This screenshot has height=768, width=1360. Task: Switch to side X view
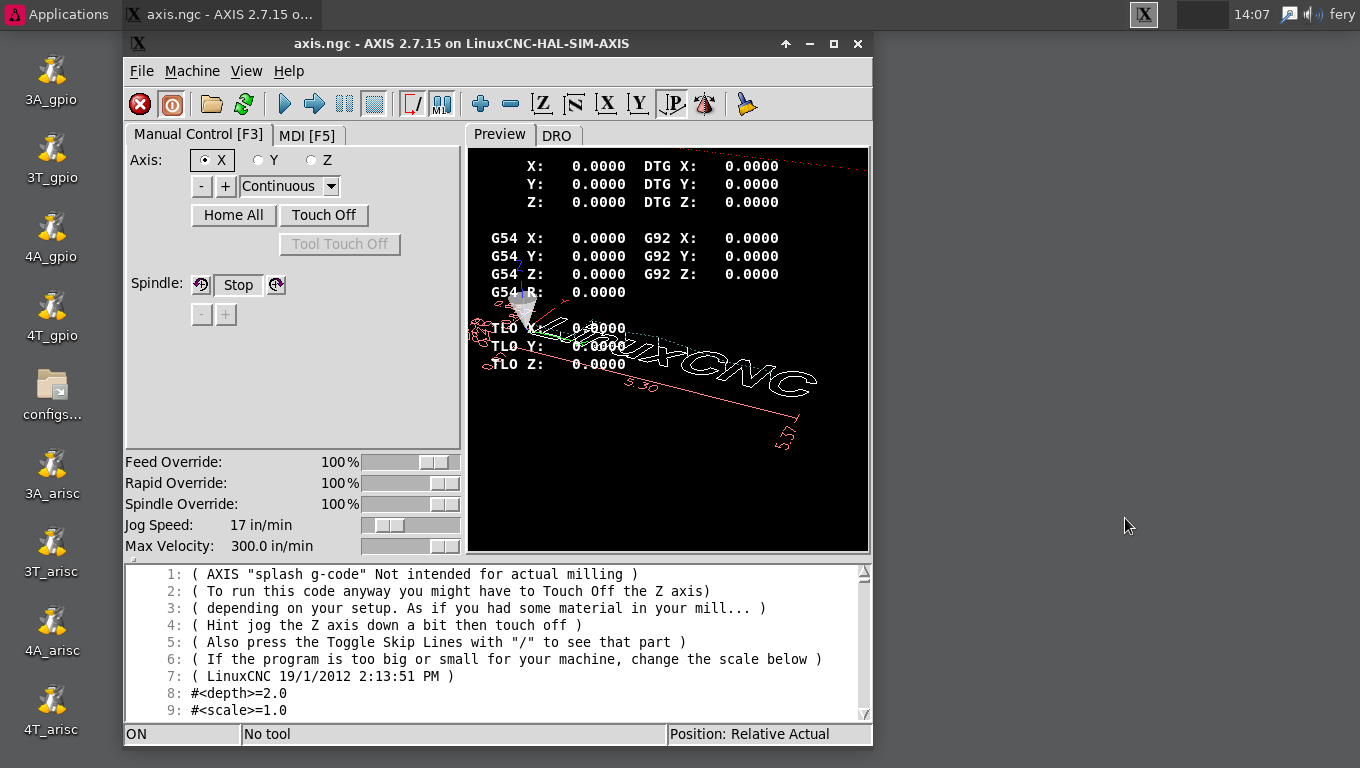pos(606,104)
